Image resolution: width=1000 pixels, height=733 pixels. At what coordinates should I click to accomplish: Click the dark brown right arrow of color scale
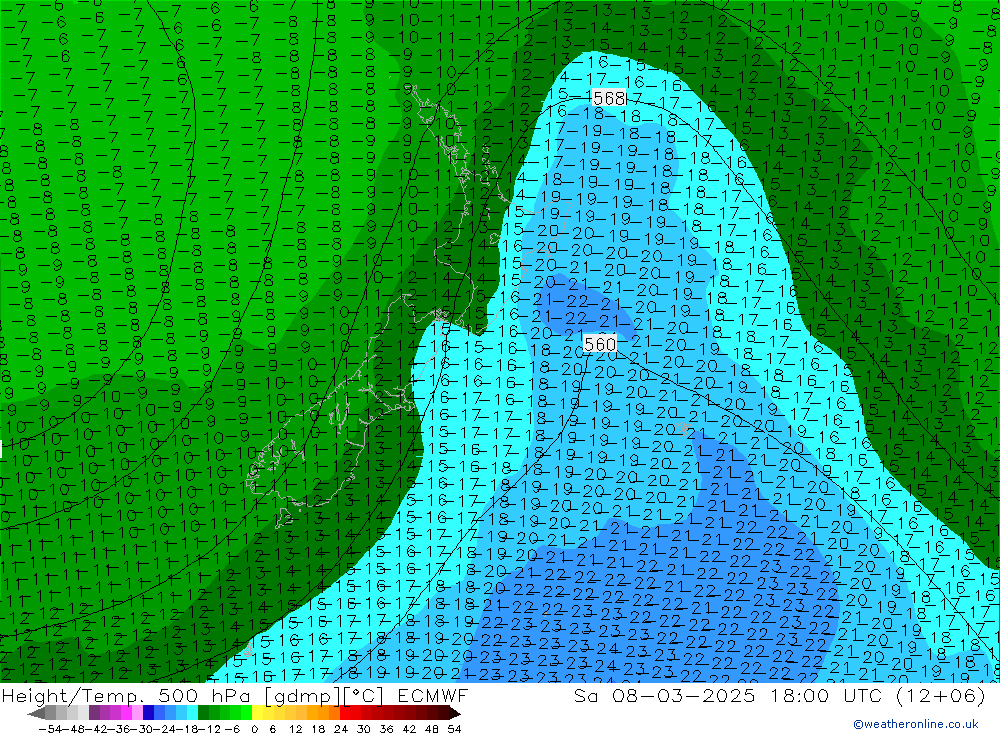pos(455,713)
